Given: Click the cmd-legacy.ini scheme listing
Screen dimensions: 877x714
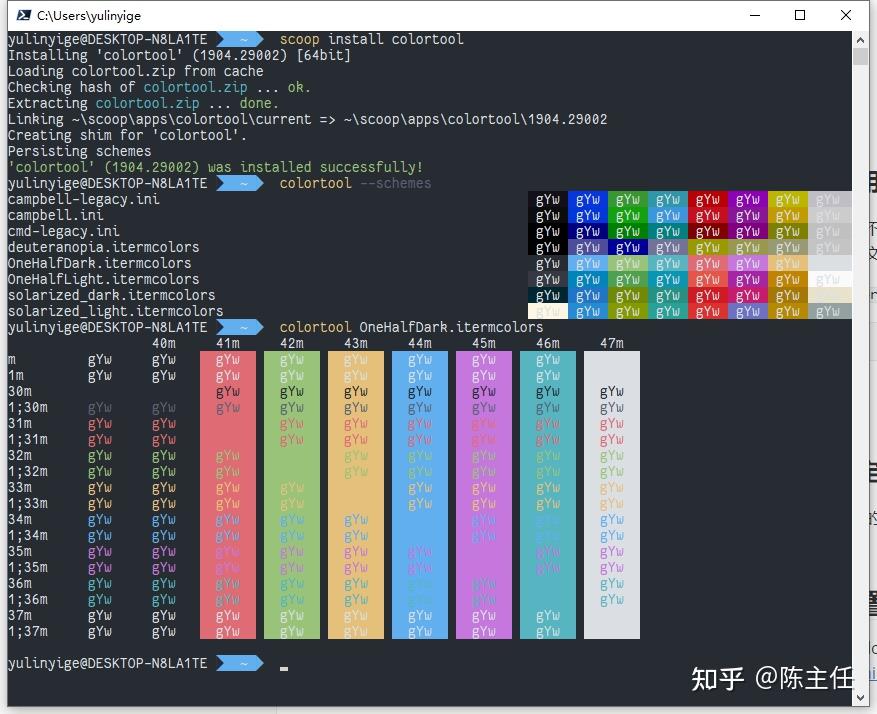Looking at the screenshot, I should pyautogui.click(x=60, y=231).
